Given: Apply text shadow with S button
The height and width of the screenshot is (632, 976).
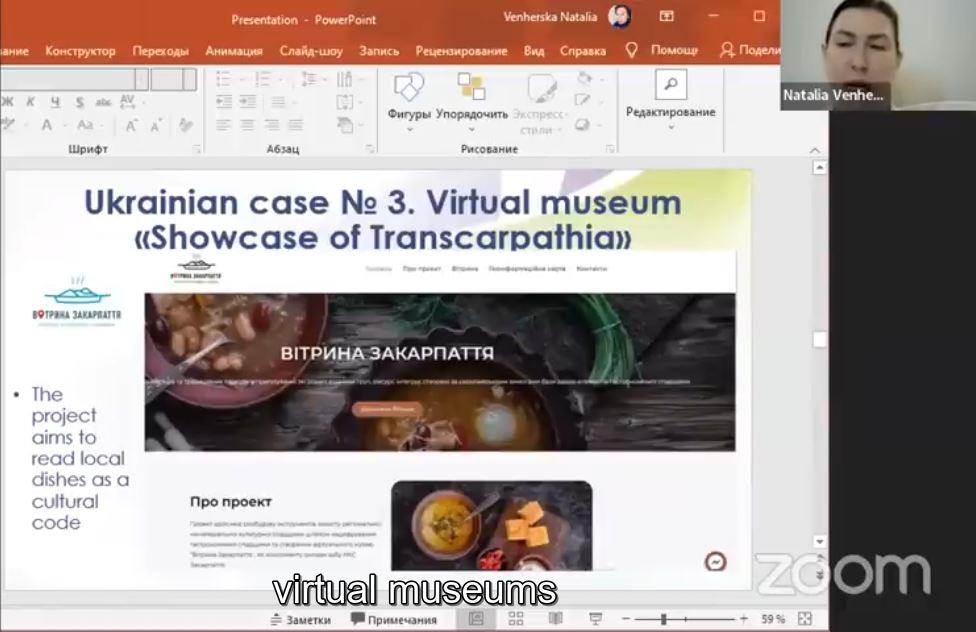Looking at the screenshot, I should (x=80, y=101).
